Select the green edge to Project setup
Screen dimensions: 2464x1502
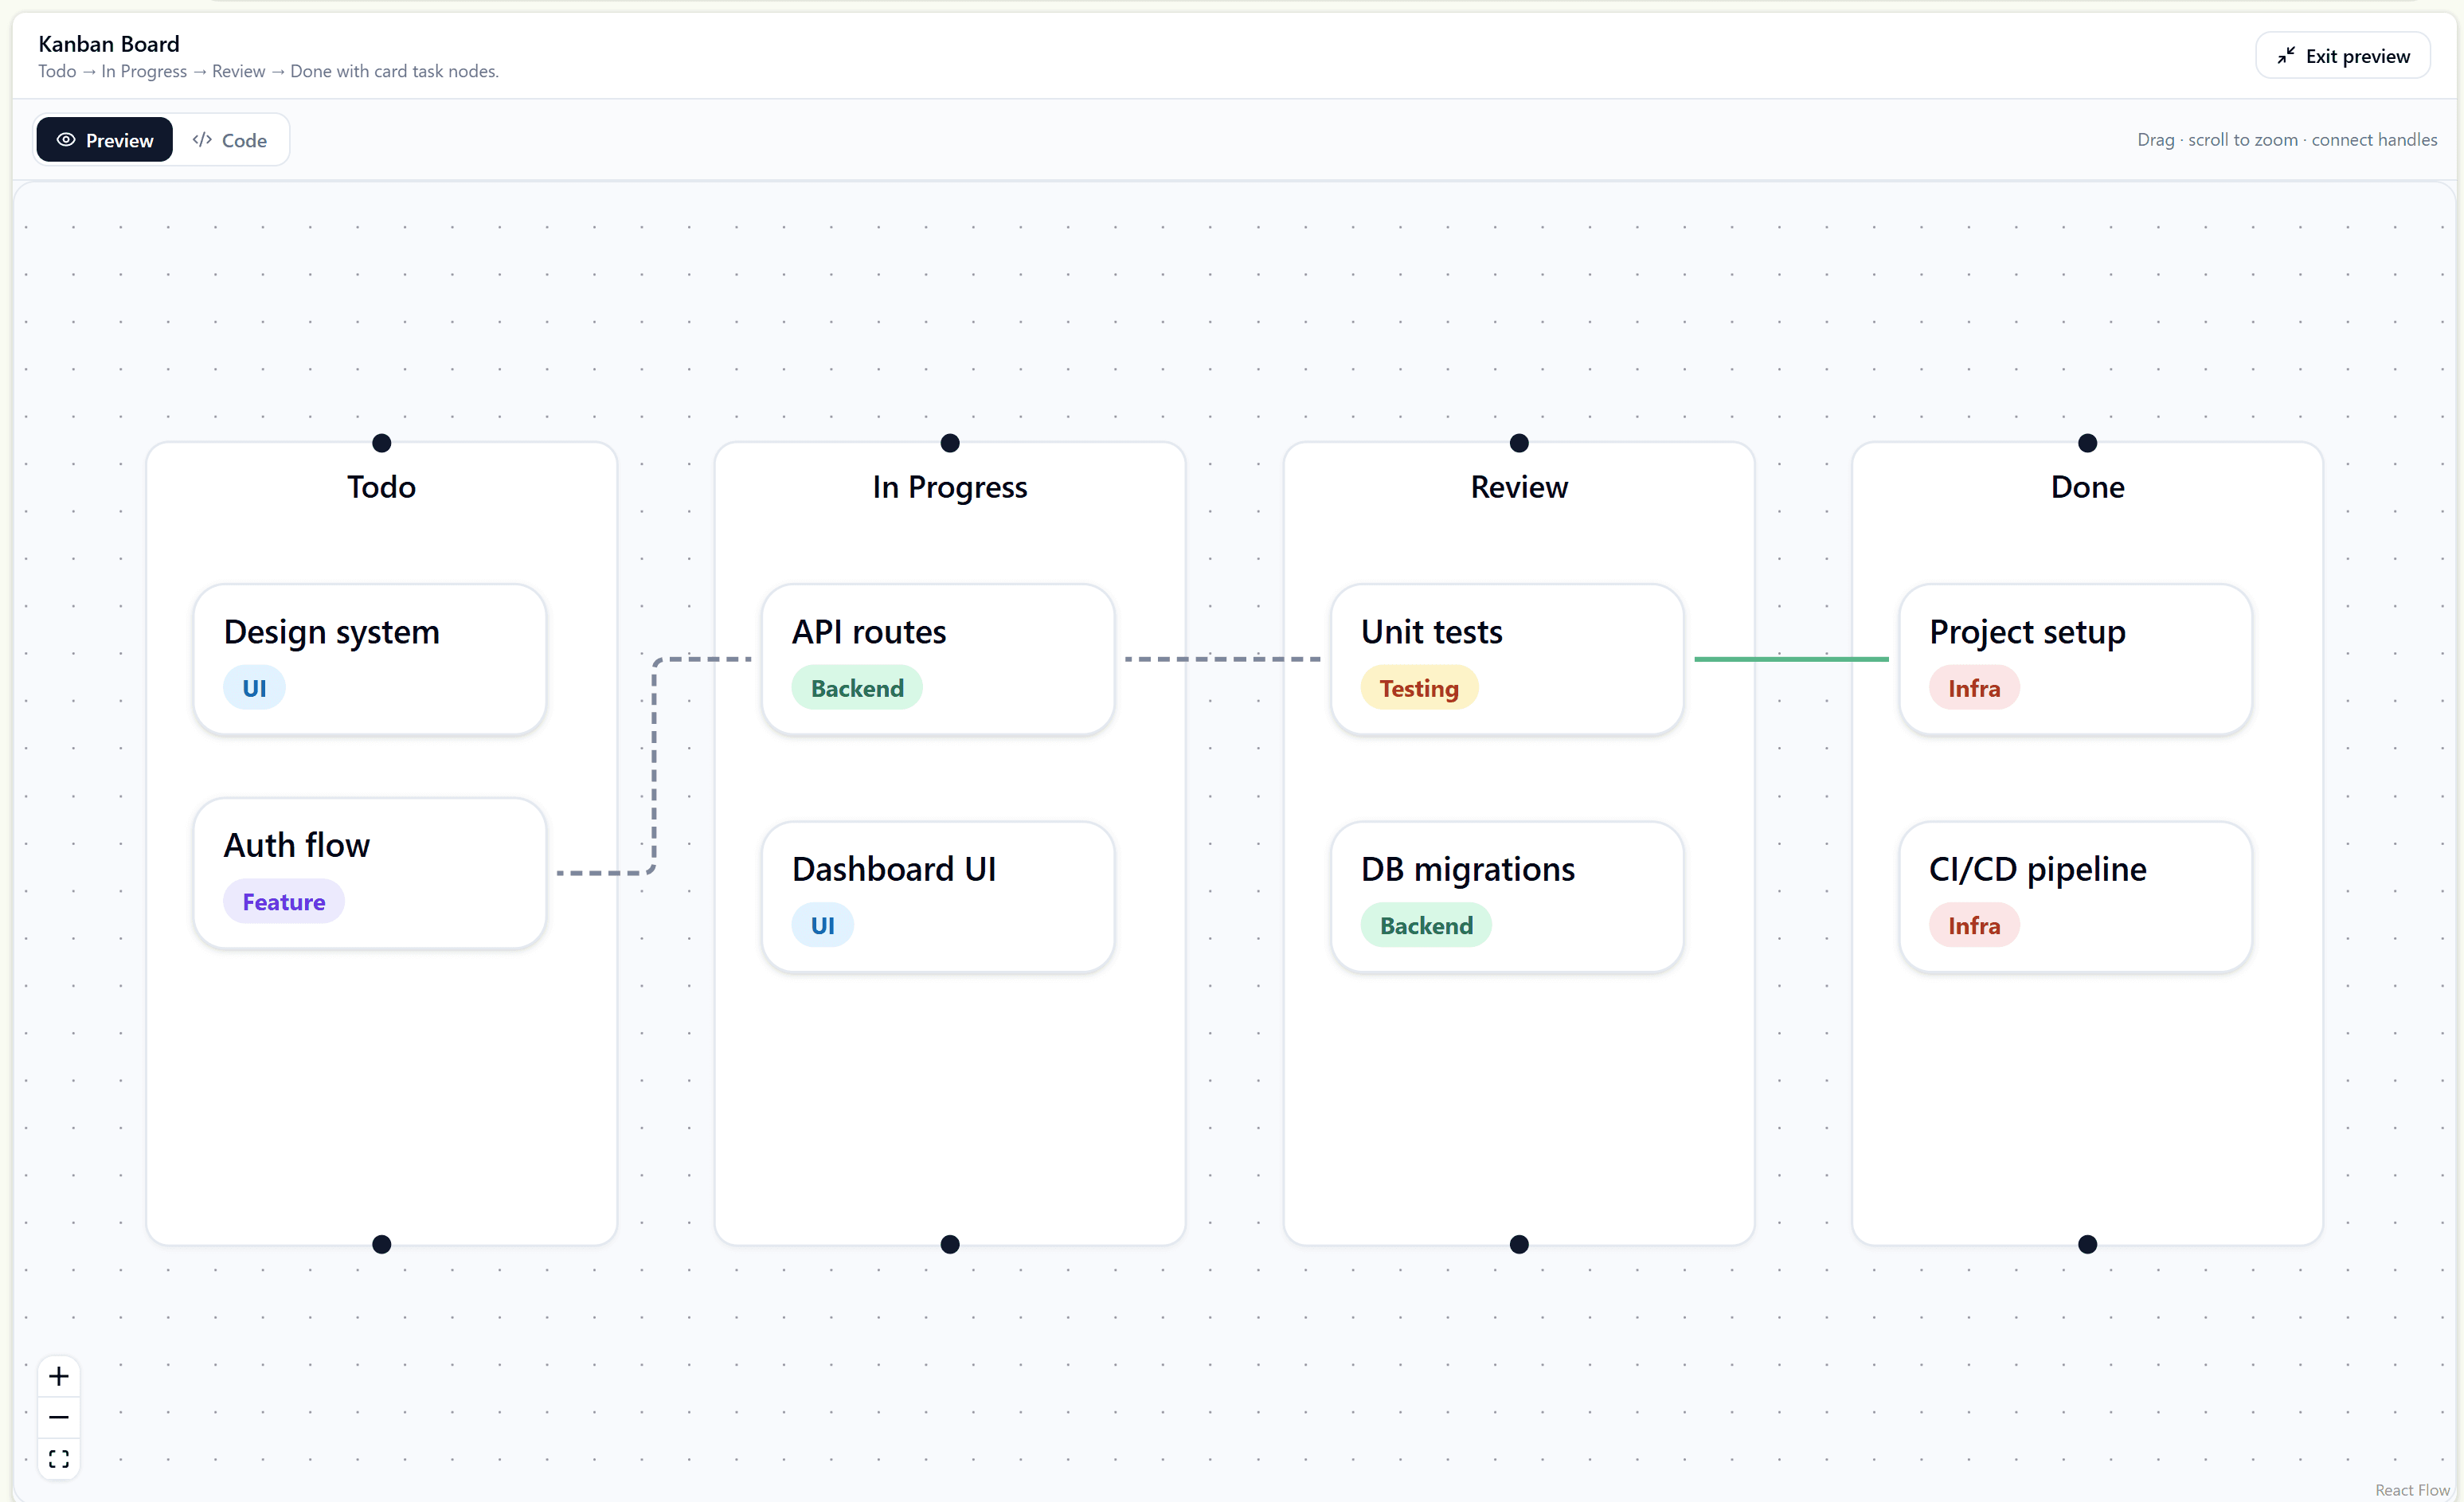click(x=1791, y=659)
